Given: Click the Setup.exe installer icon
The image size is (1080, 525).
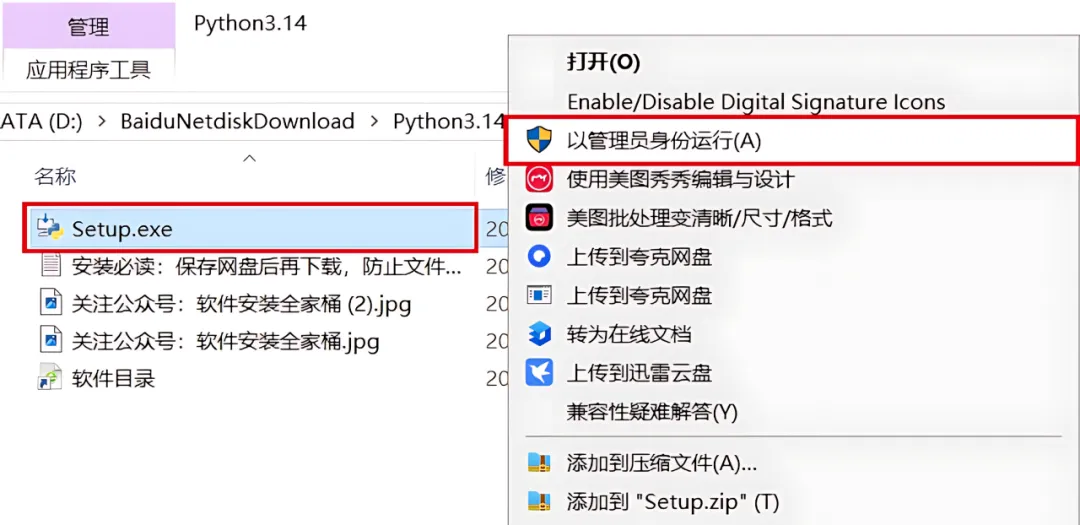Looking at the screenshot, I should pos(50,229).
